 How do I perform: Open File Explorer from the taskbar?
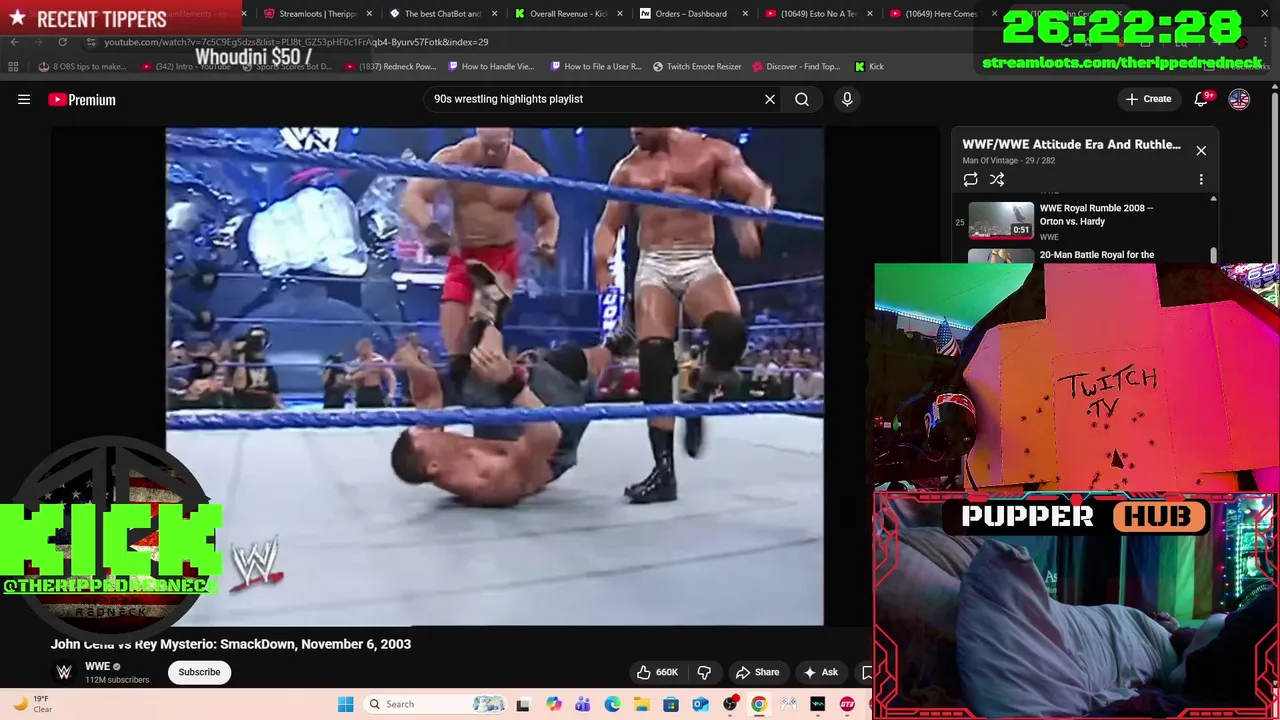pyautogui.click(x=641, y=704)
